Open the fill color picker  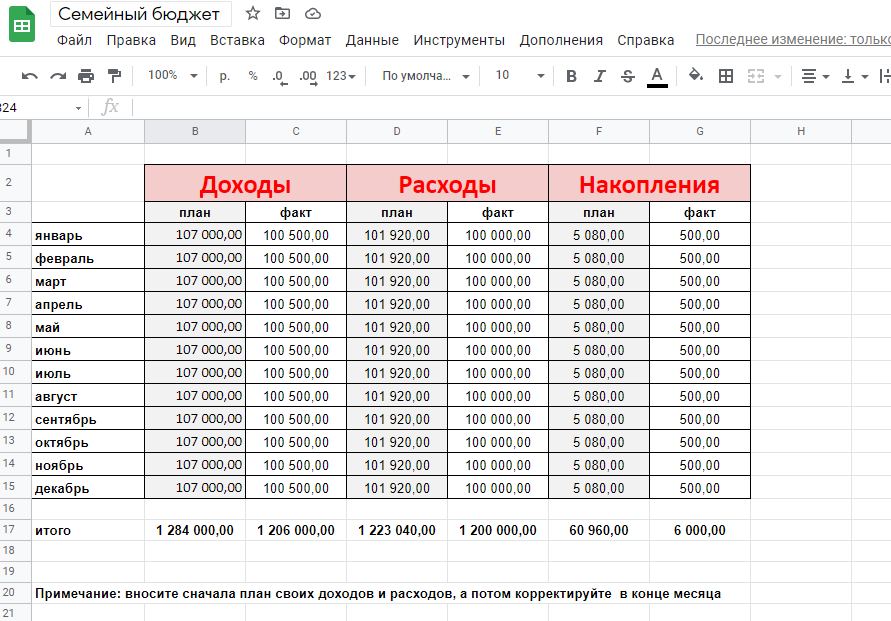(x=696, y=75)
